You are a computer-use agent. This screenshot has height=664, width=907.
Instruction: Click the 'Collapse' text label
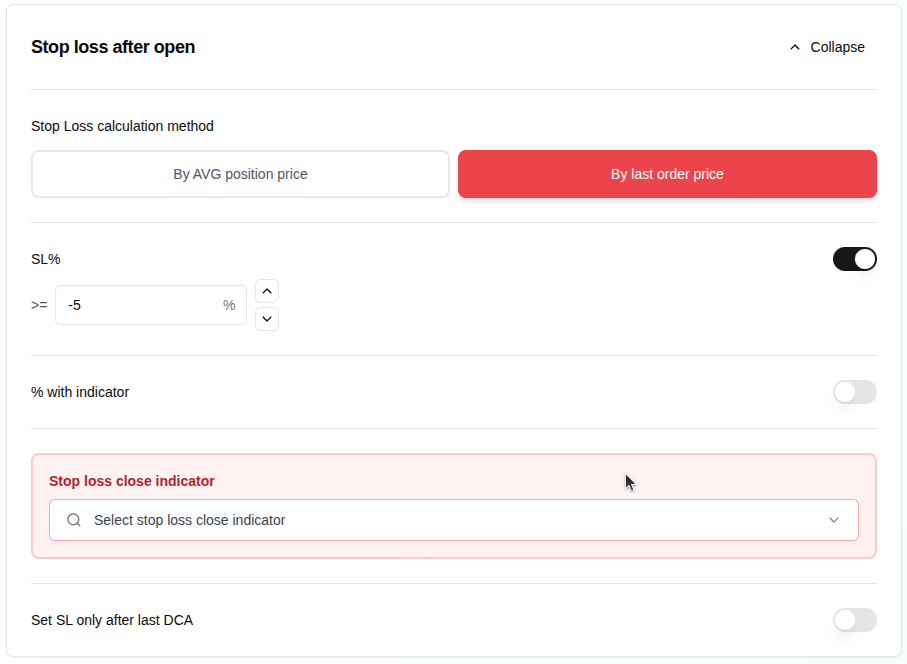pos(837,47)
